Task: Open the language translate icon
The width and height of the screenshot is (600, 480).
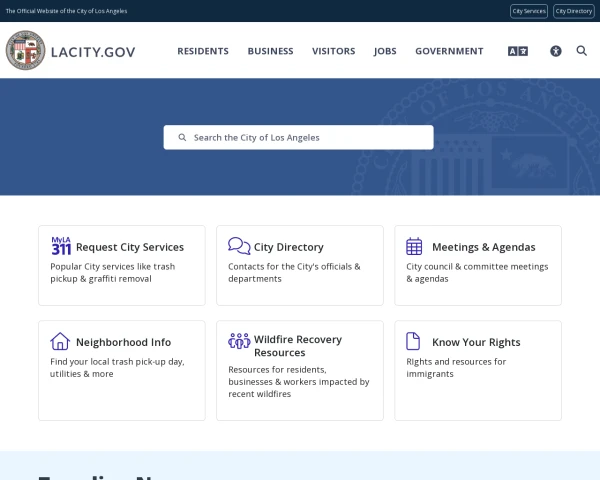Action: click(x=517, y=51)
